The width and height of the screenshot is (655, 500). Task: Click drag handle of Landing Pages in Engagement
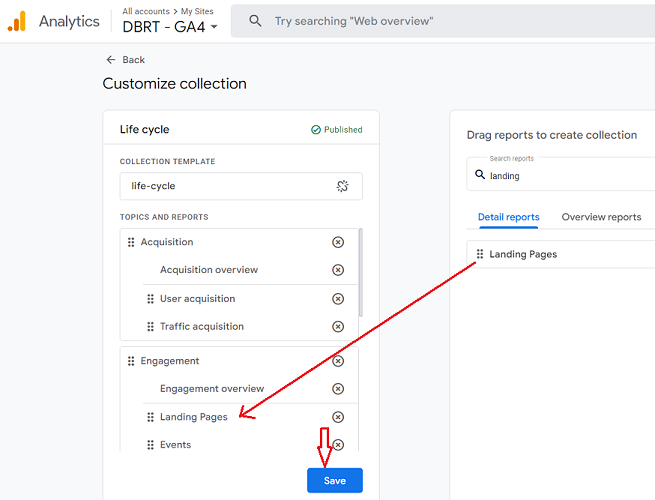pyautogui.click(x=150, y=417)
